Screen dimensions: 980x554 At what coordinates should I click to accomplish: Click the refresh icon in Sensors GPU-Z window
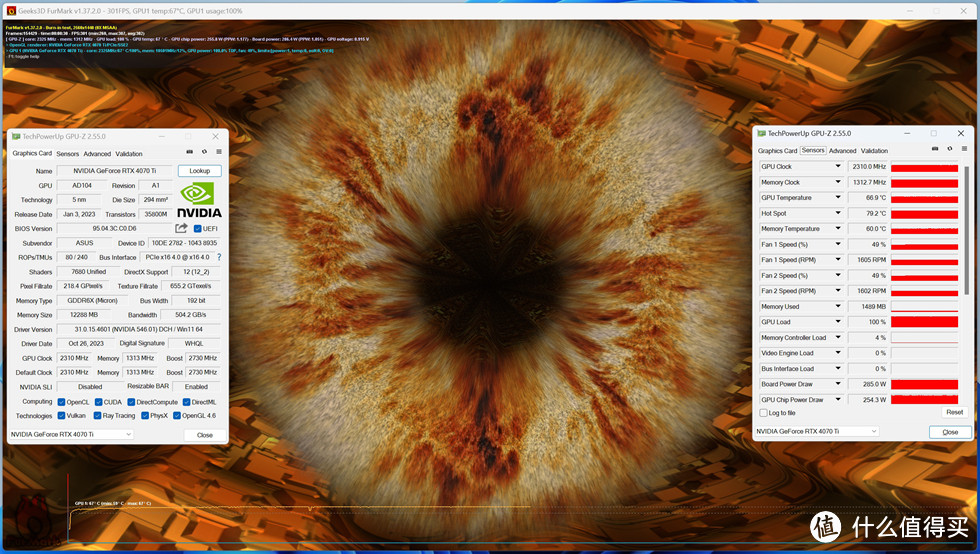[949, 149]
